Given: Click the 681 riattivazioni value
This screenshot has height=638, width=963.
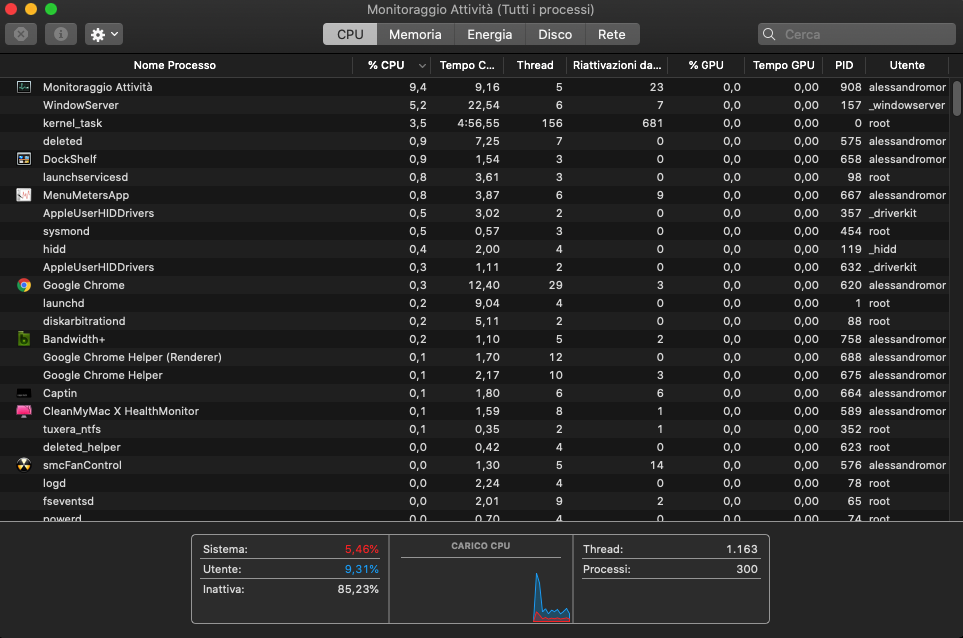Looking at the screenshot, I should click(x=652, y=123).
